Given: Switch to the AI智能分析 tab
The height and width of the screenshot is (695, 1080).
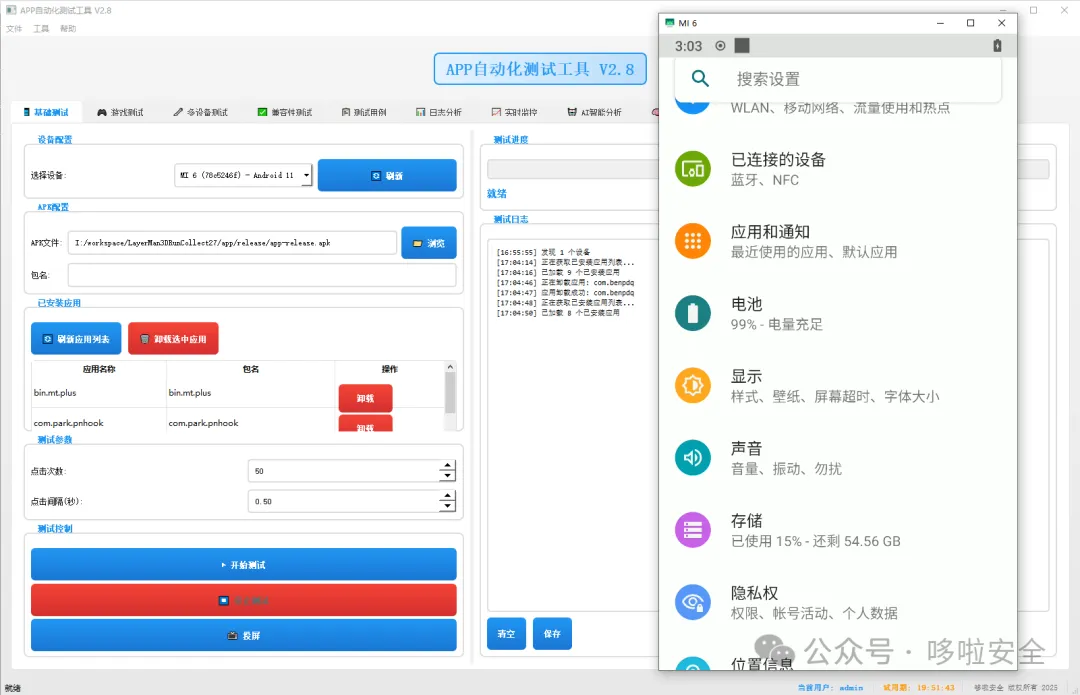Looking at the screenshot, I should click(x=595, y=112).
